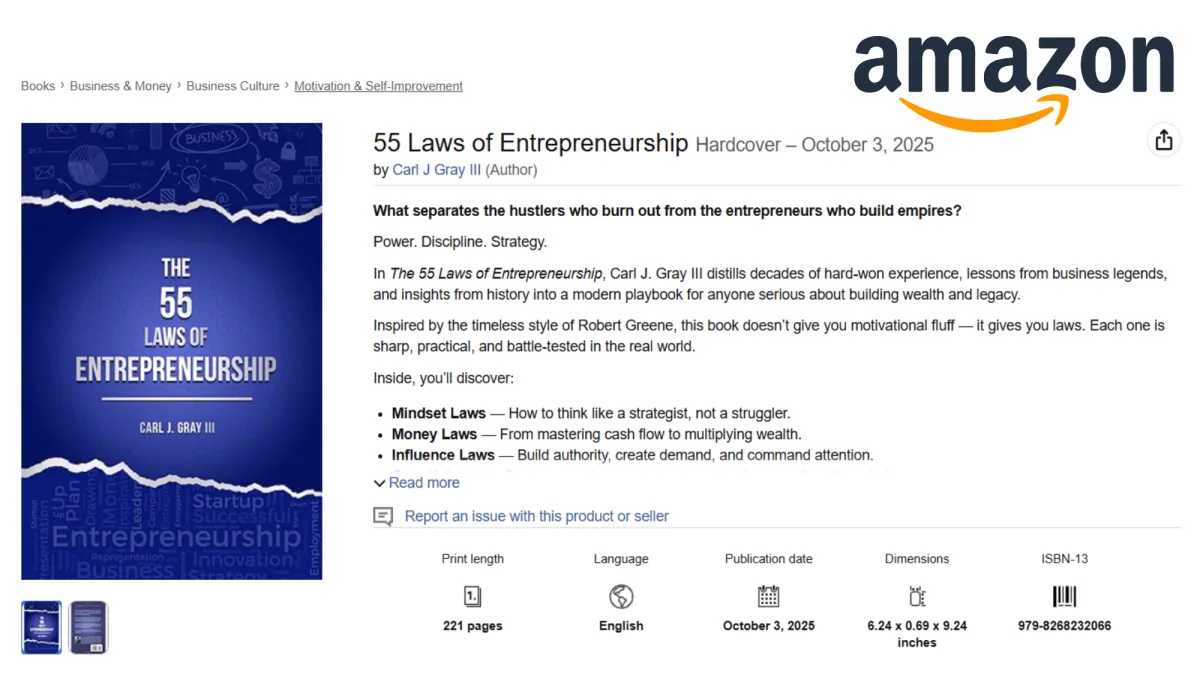Open Business Culture breadcrumb category
This screenshot has height=700, width=1200.
(x=233, y=86)
